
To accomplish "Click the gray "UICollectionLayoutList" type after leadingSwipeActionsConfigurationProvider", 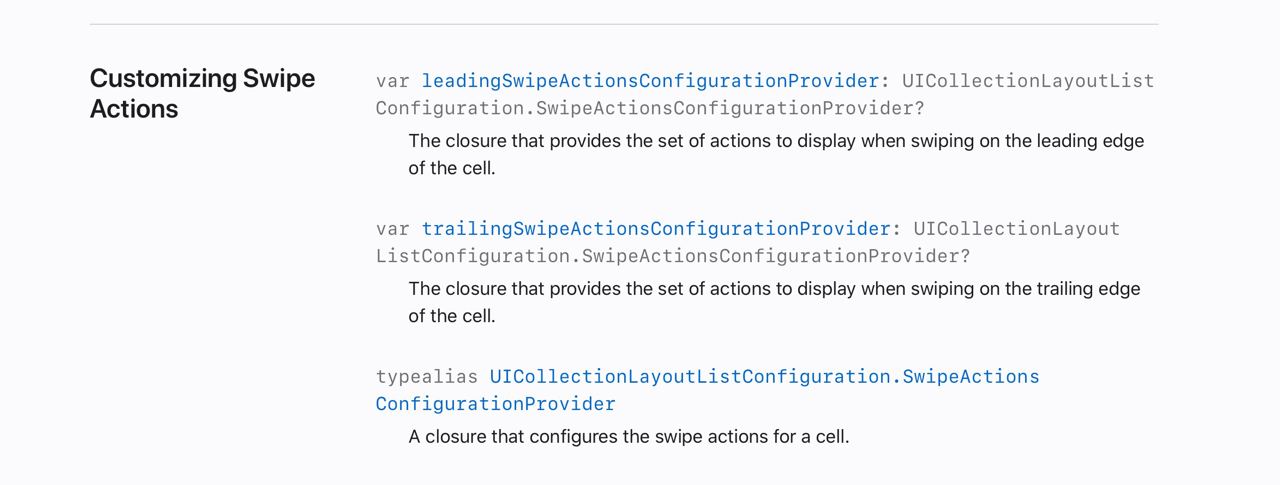I will tap(1028, 81).
